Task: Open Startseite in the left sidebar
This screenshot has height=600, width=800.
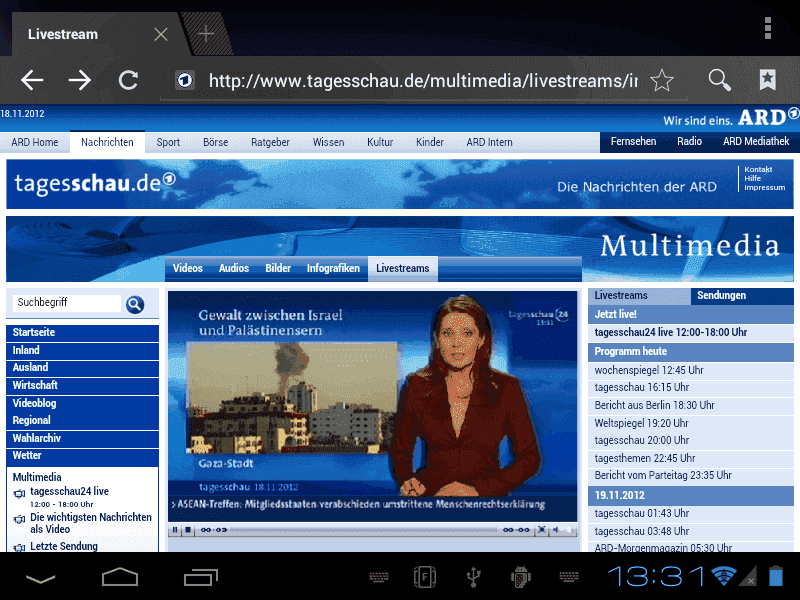Action: [83, 333]
